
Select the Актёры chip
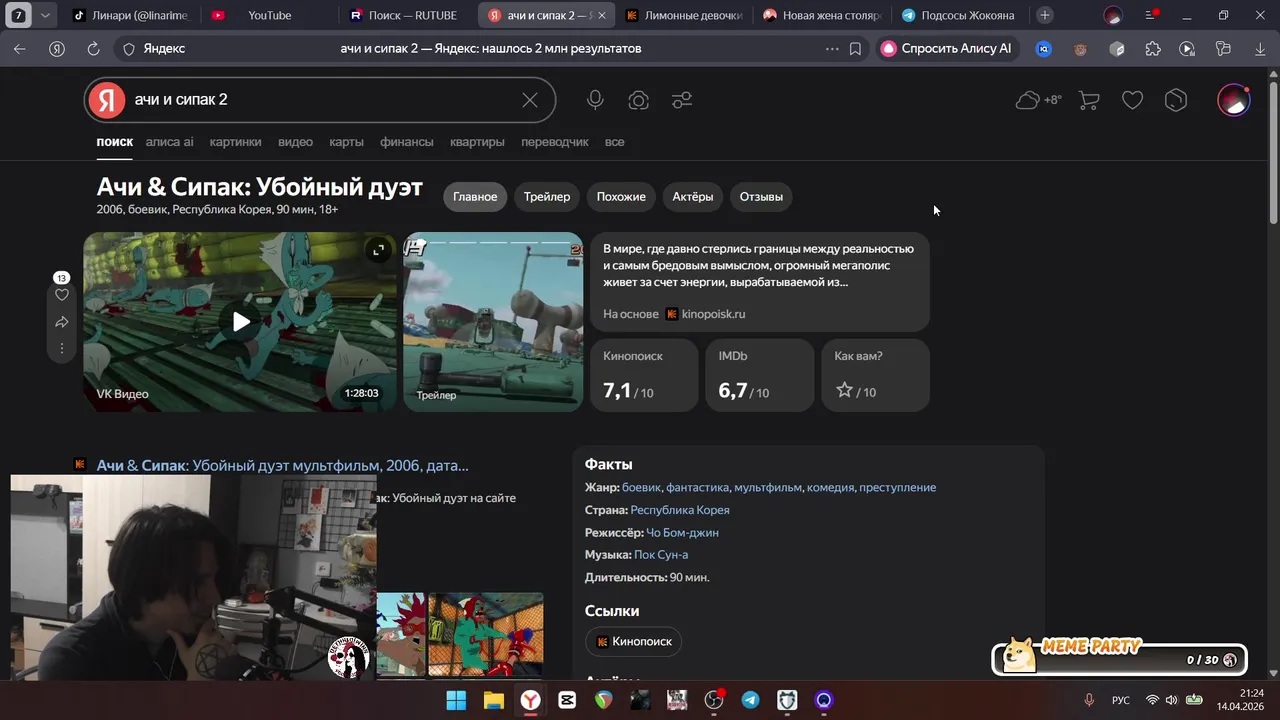(693, 197)
